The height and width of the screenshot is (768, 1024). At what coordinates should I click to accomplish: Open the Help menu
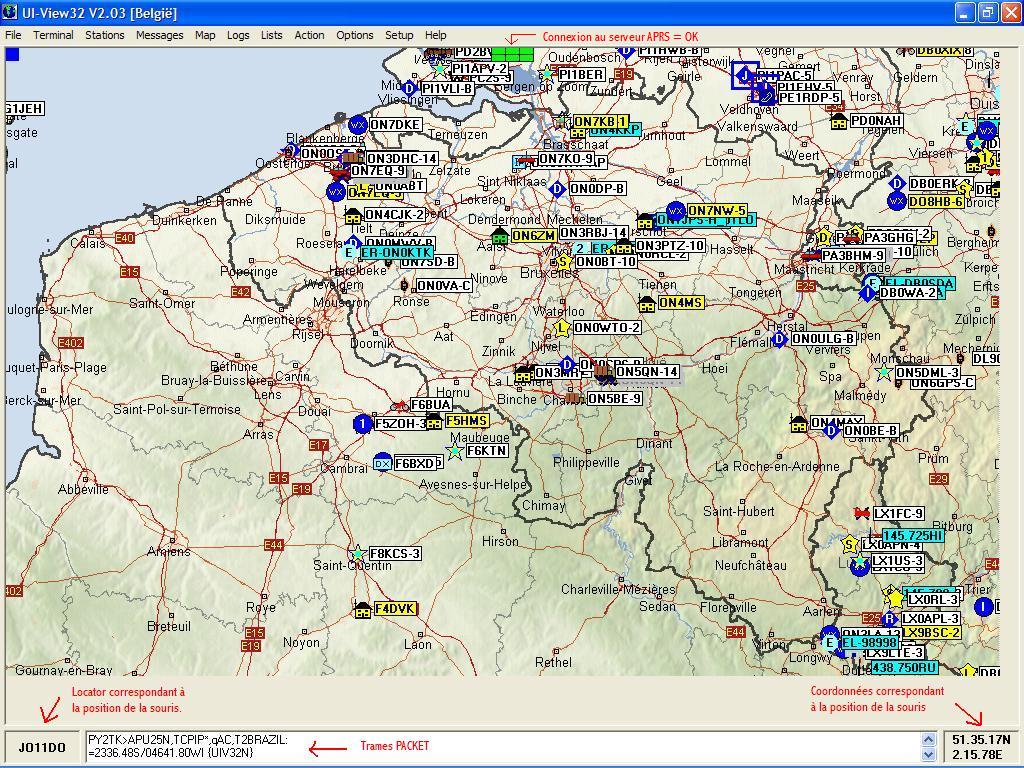pyautogui.click(x=436, y=35)
